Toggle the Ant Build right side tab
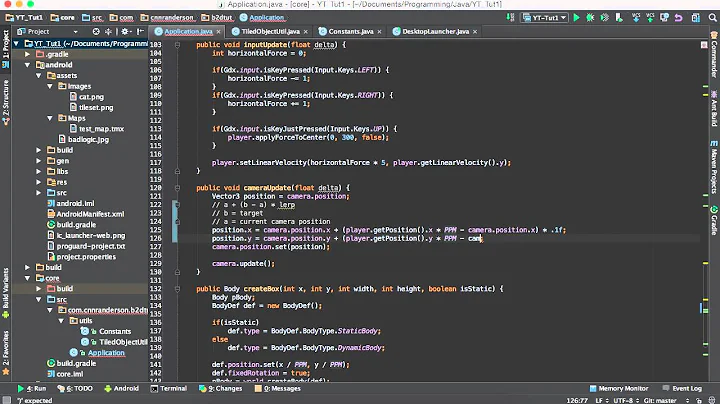Screen dimensions: 720x404 pos(714,108)
